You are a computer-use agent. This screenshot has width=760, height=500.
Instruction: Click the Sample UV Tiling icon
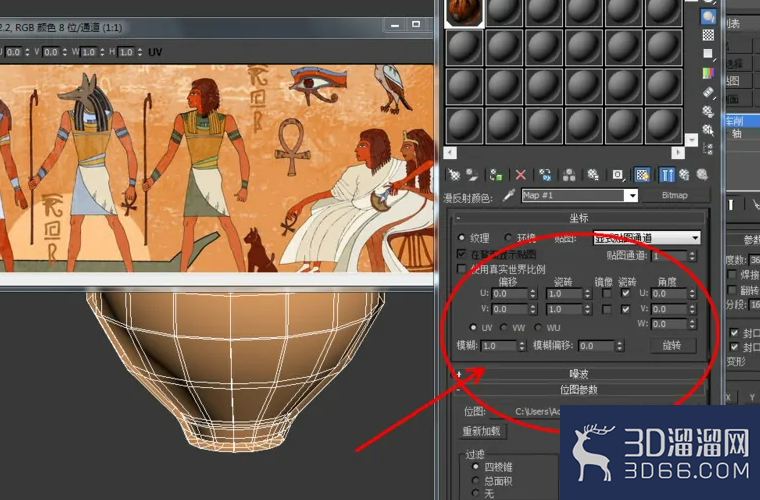click(x=708, y=53)
